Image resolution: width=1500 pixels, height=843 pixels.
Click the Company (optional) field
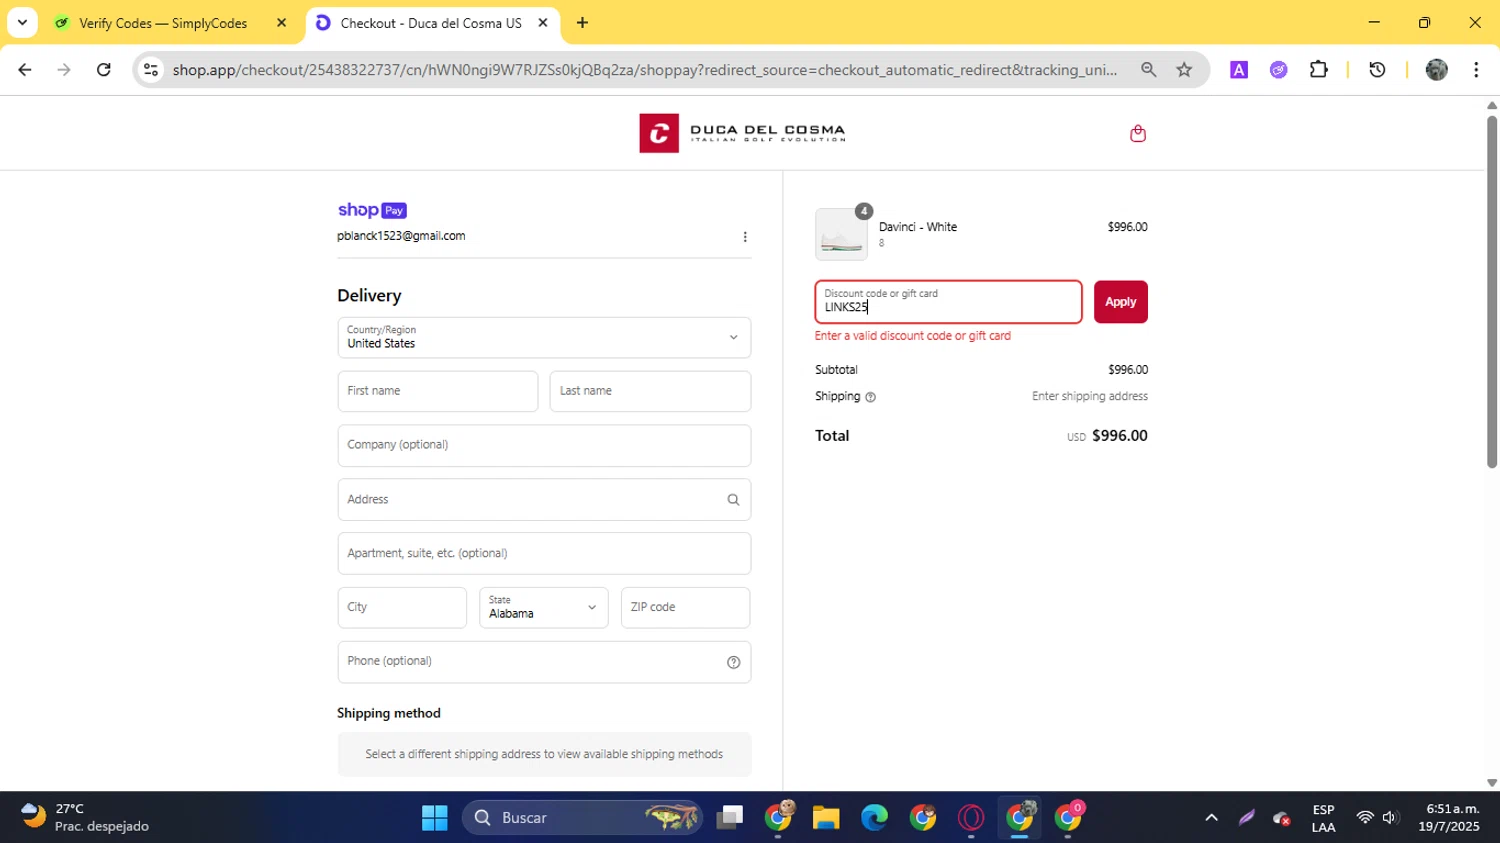click(x=544, y=446)
